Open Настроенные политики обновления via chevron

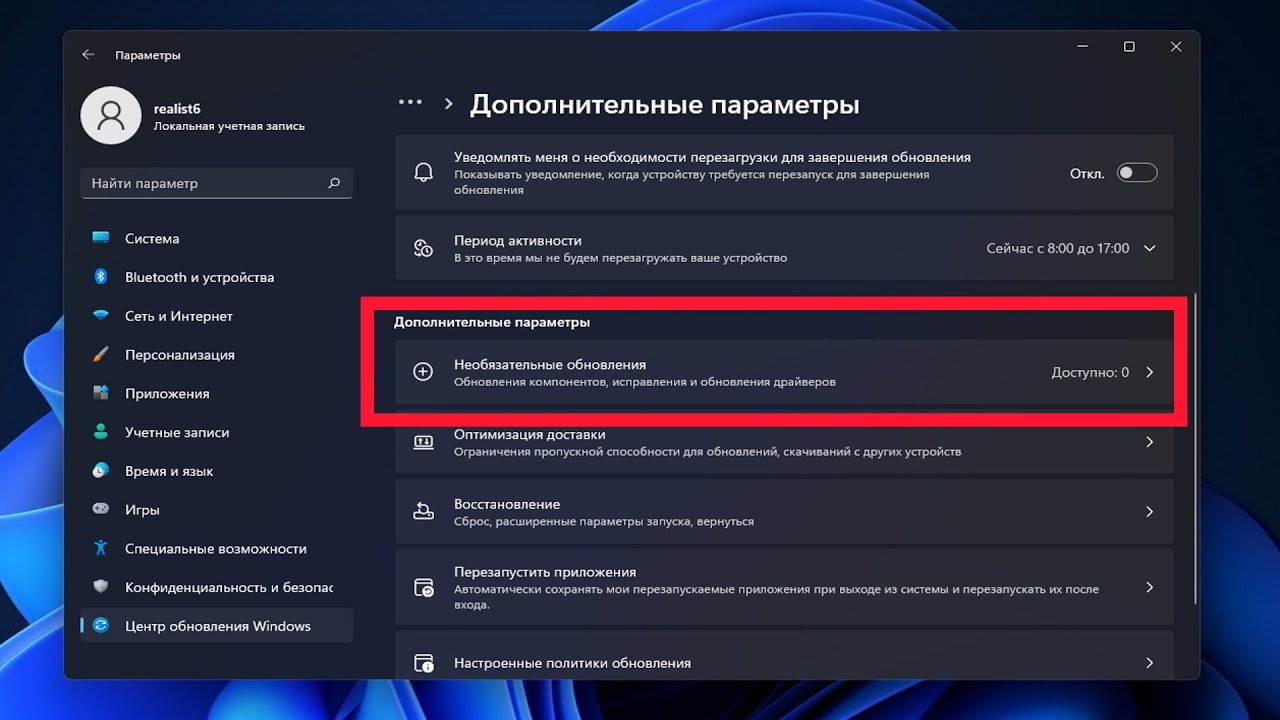[1149, 663]
